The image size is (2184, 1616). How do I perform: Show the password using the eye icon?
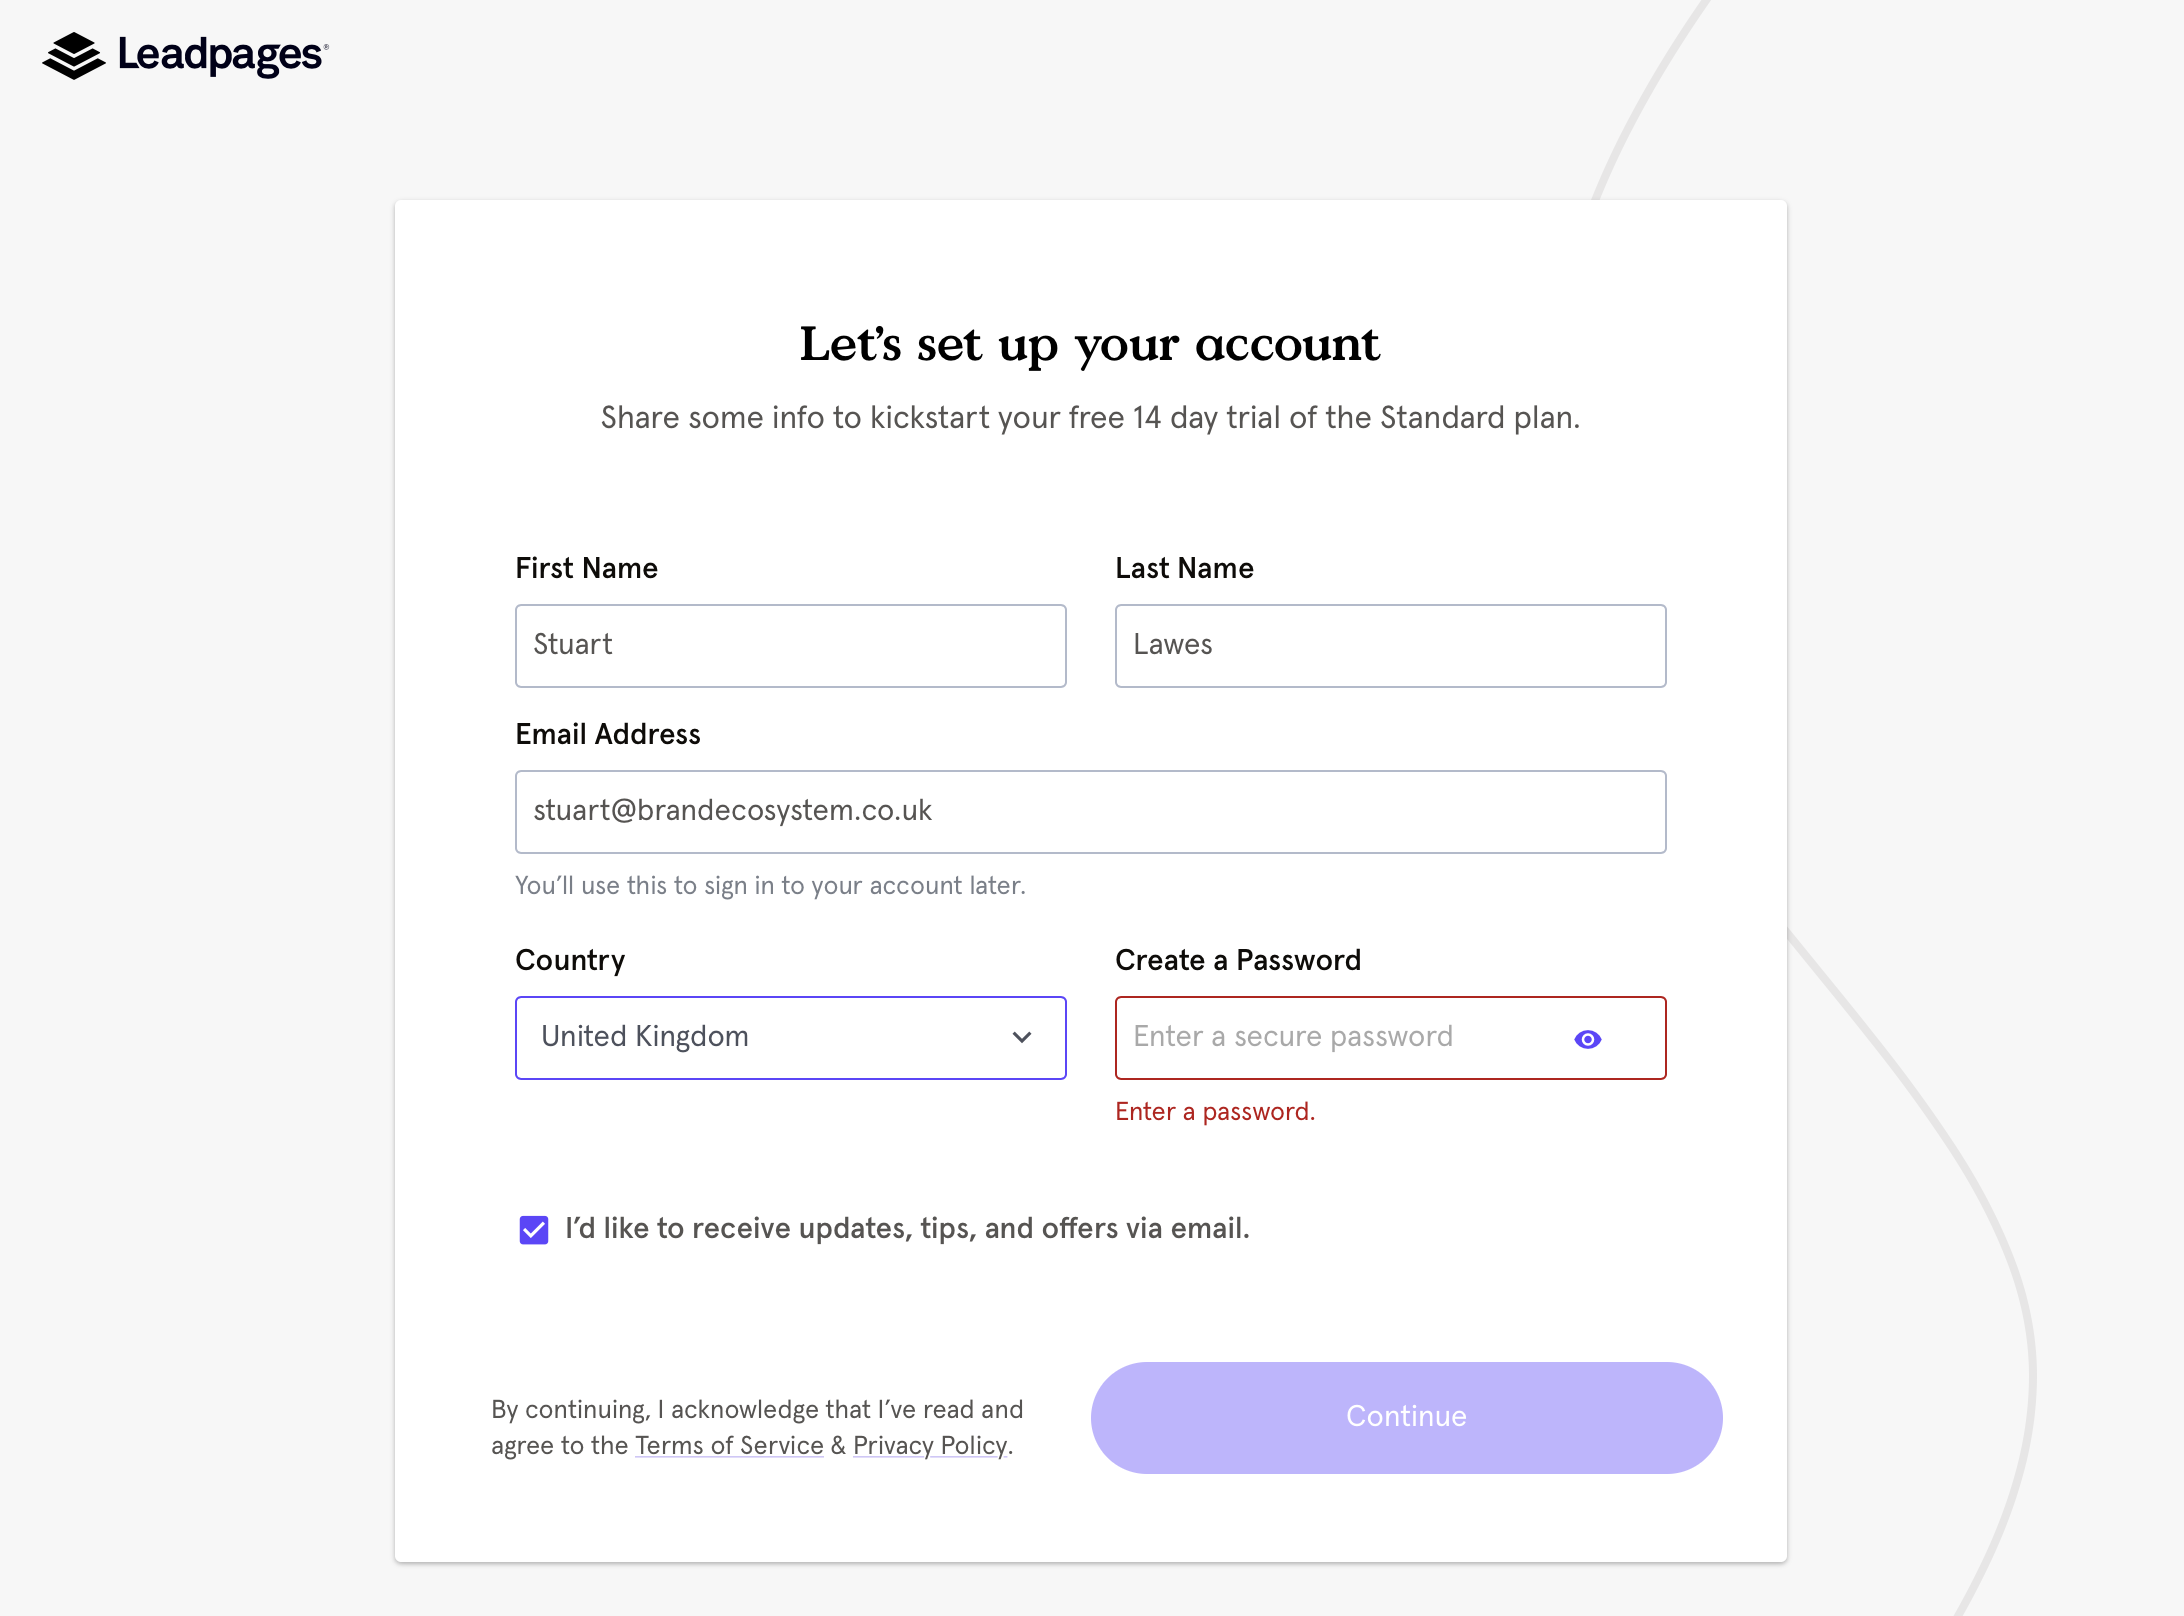point(1587,1039)
